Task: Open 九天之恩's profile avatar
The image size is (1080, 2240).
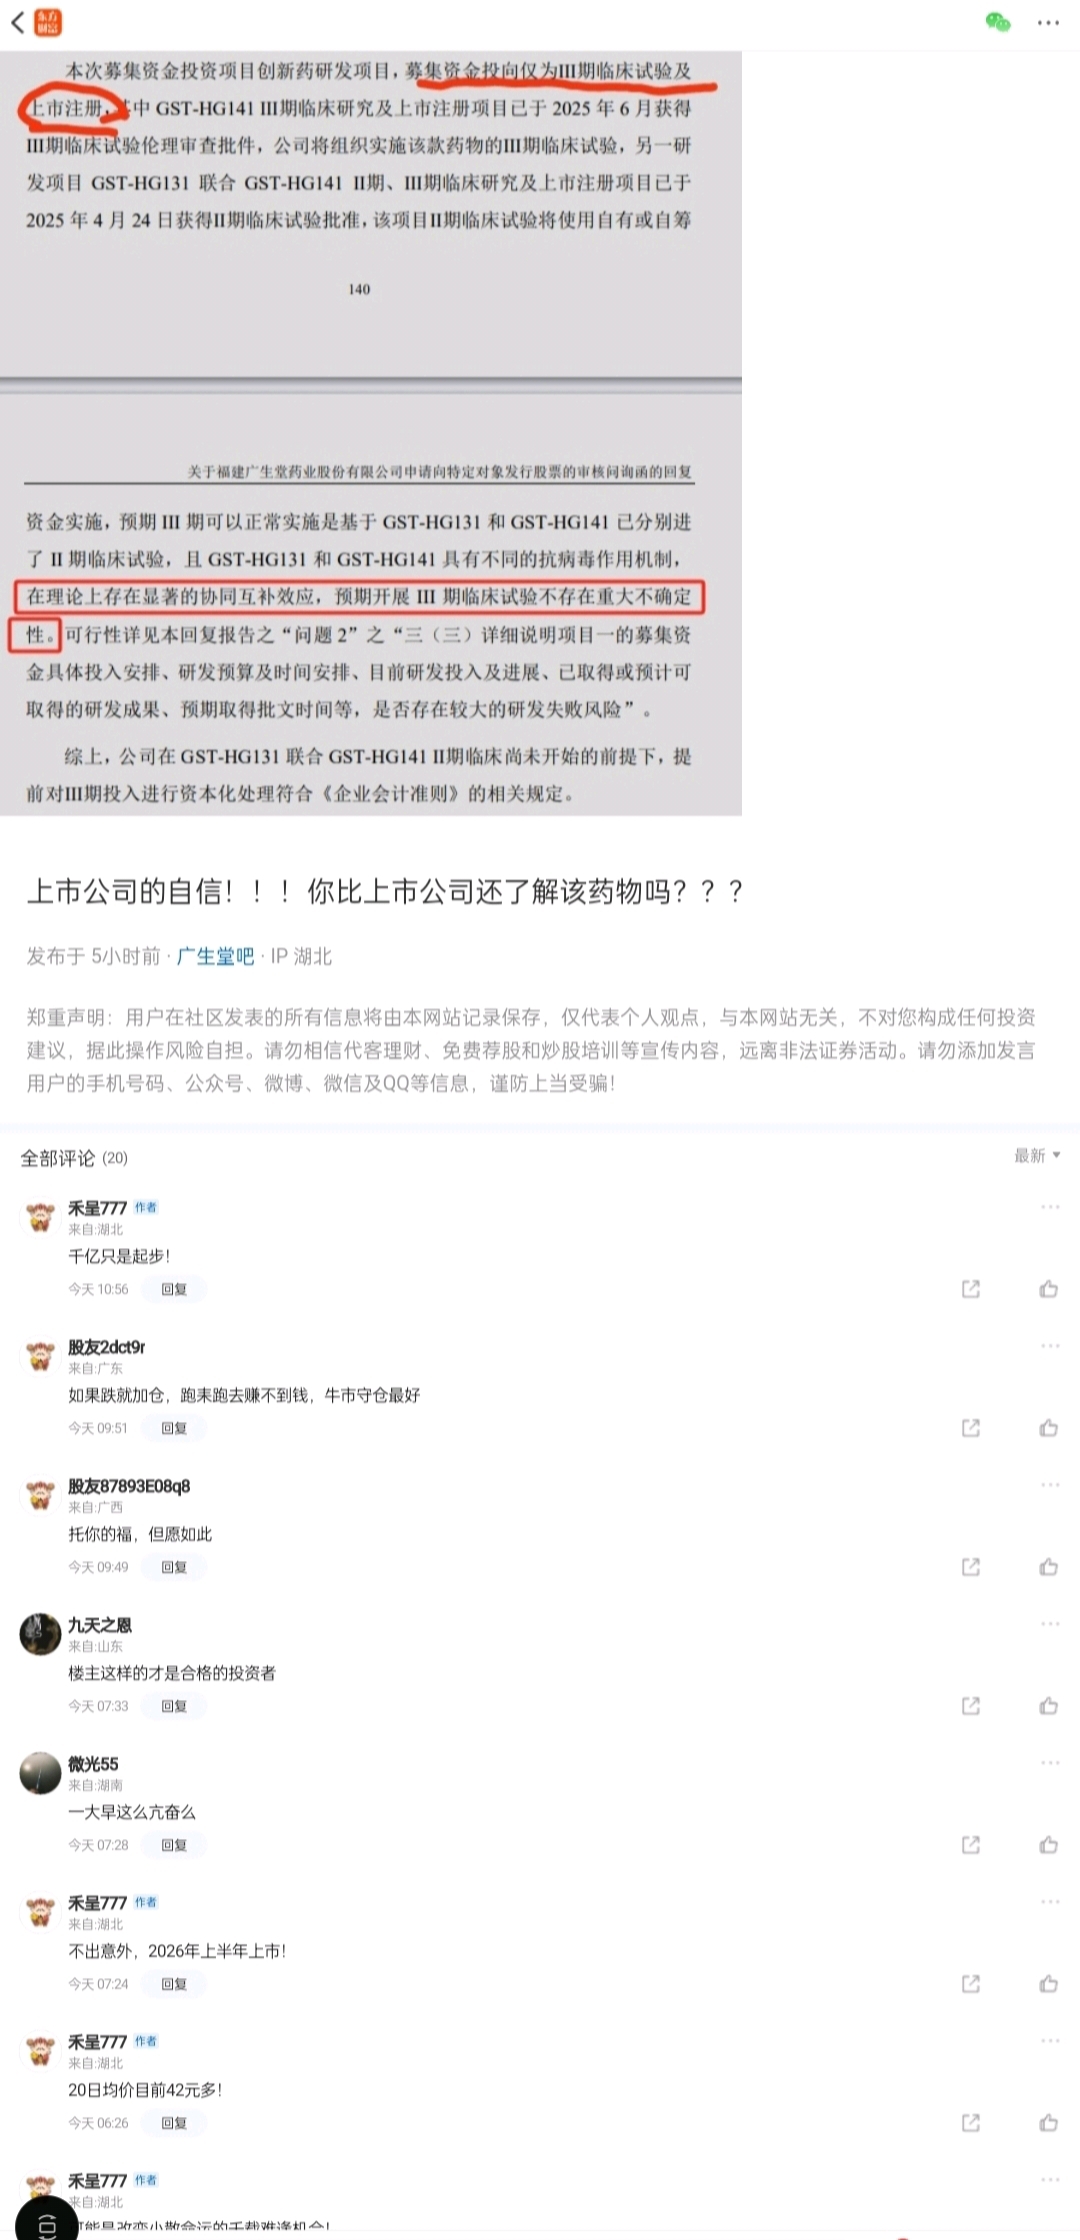Action: pos(40,1634)
